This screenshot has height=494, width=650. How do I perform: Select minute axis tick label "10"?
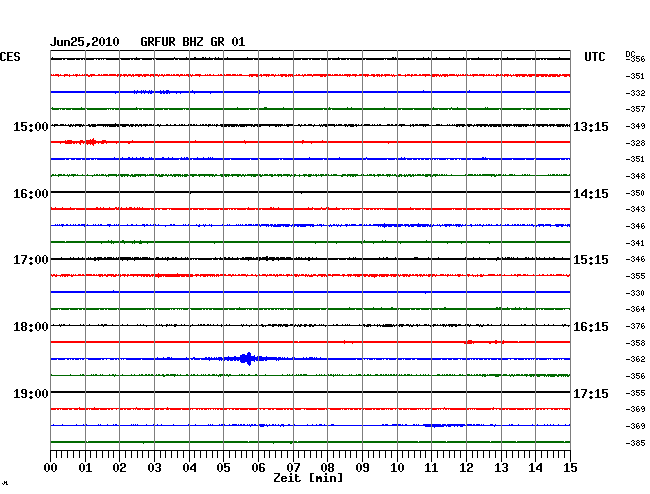(x=397, y=468)
